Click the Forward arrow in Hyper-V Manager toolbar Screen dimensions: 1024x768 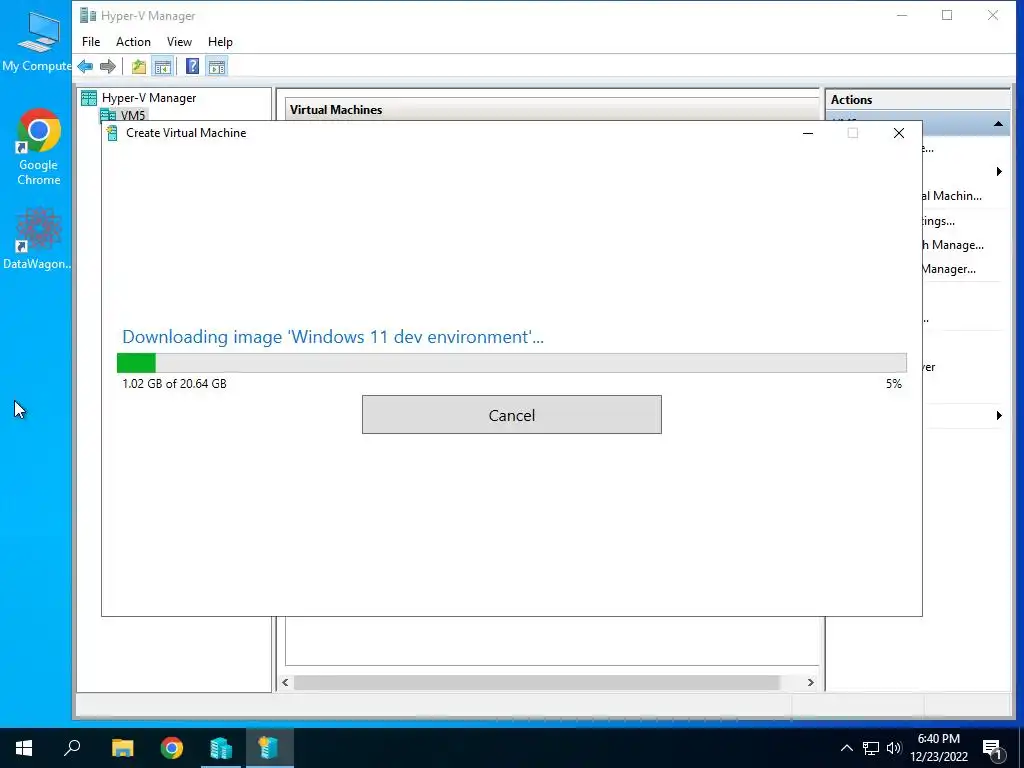[108, 66]
